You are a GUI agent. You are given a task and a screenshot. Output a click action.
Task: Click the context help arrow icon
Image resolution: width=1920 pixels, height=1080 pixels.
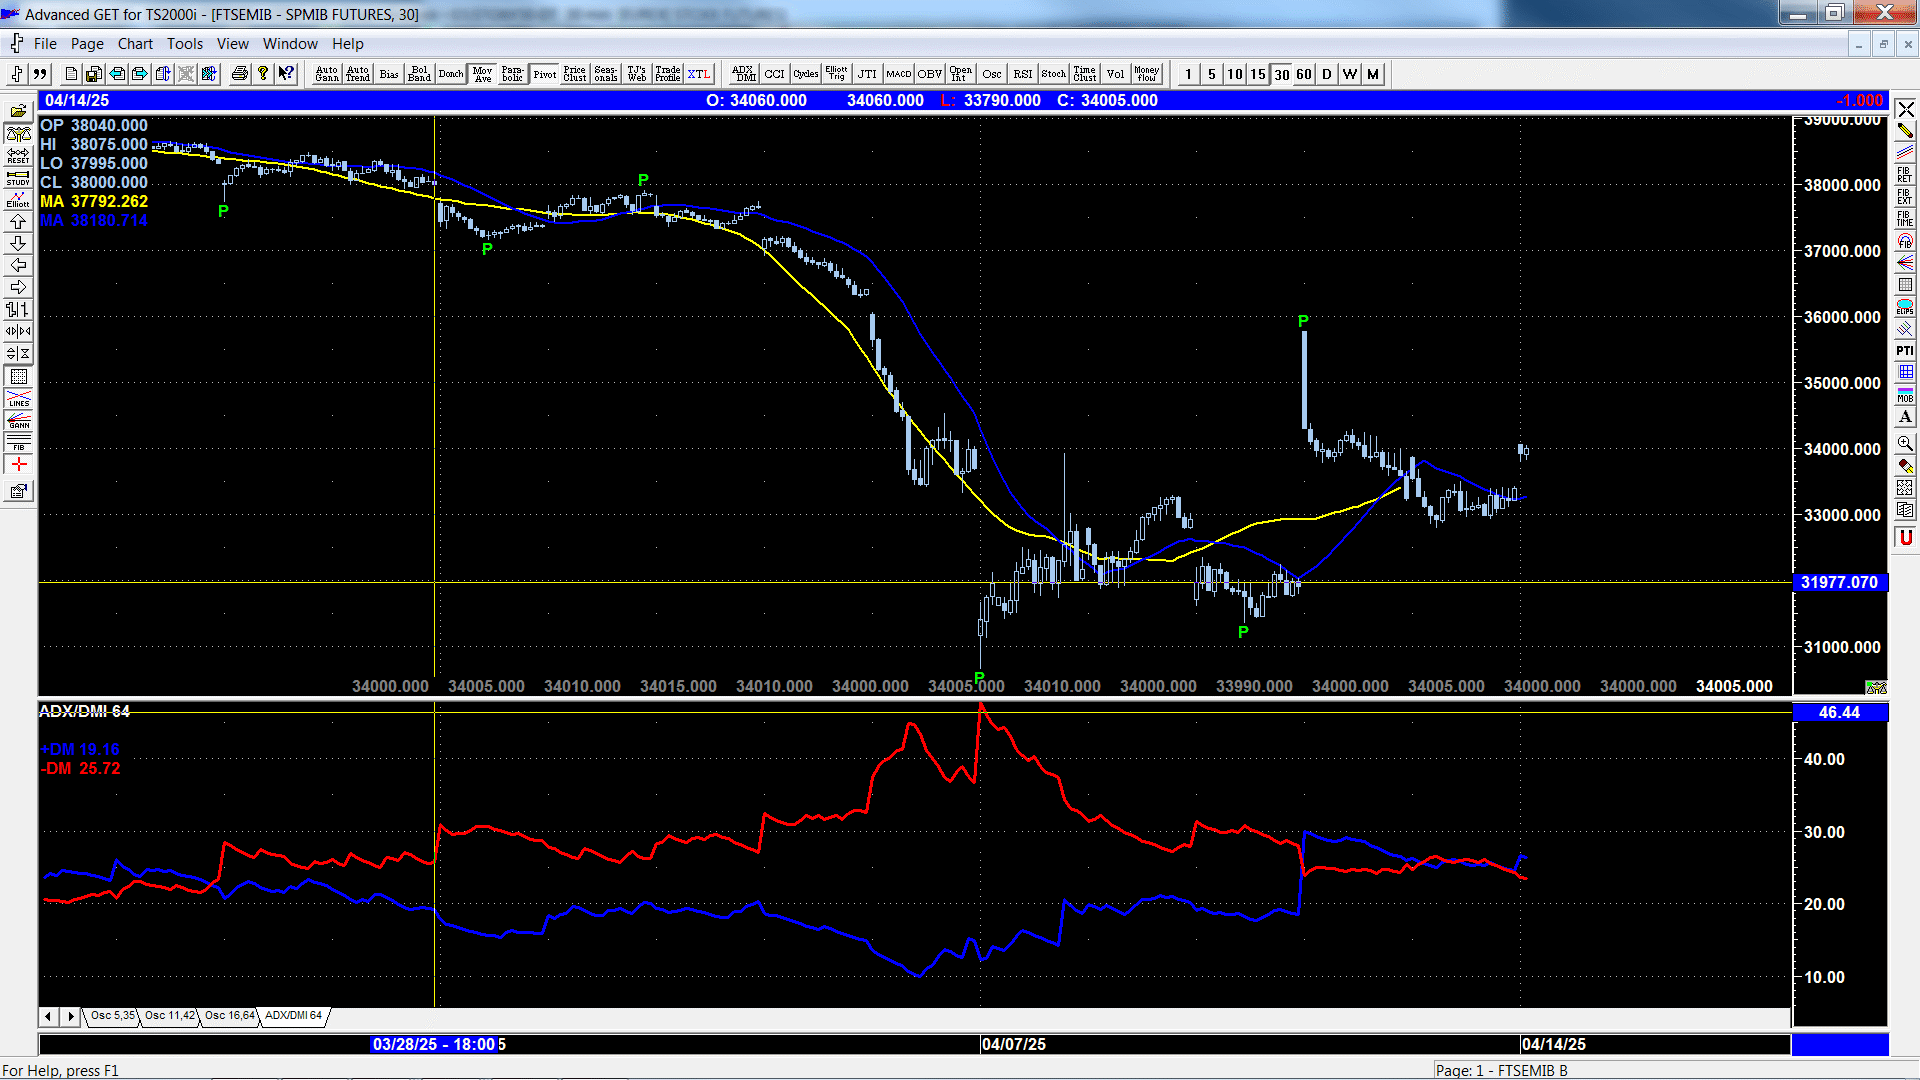[286, 74]
